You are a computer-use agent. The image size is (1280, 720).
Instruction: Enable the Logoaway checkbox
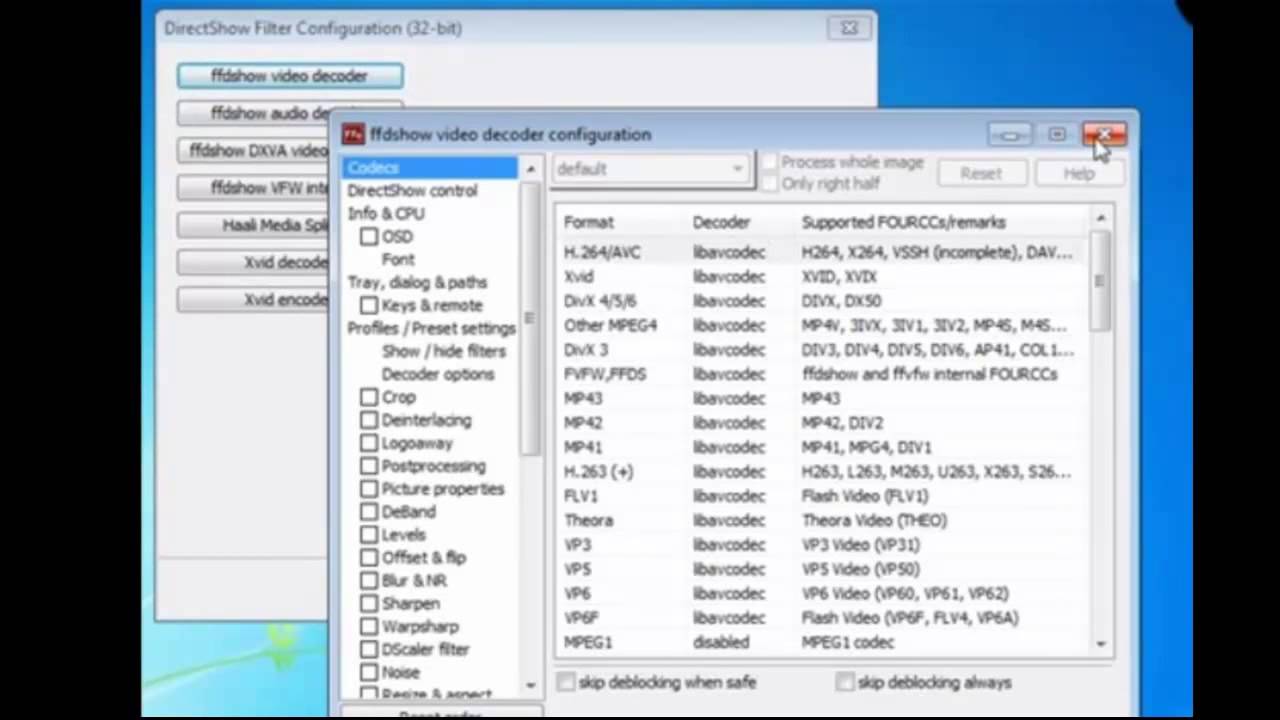click(369, 443)
